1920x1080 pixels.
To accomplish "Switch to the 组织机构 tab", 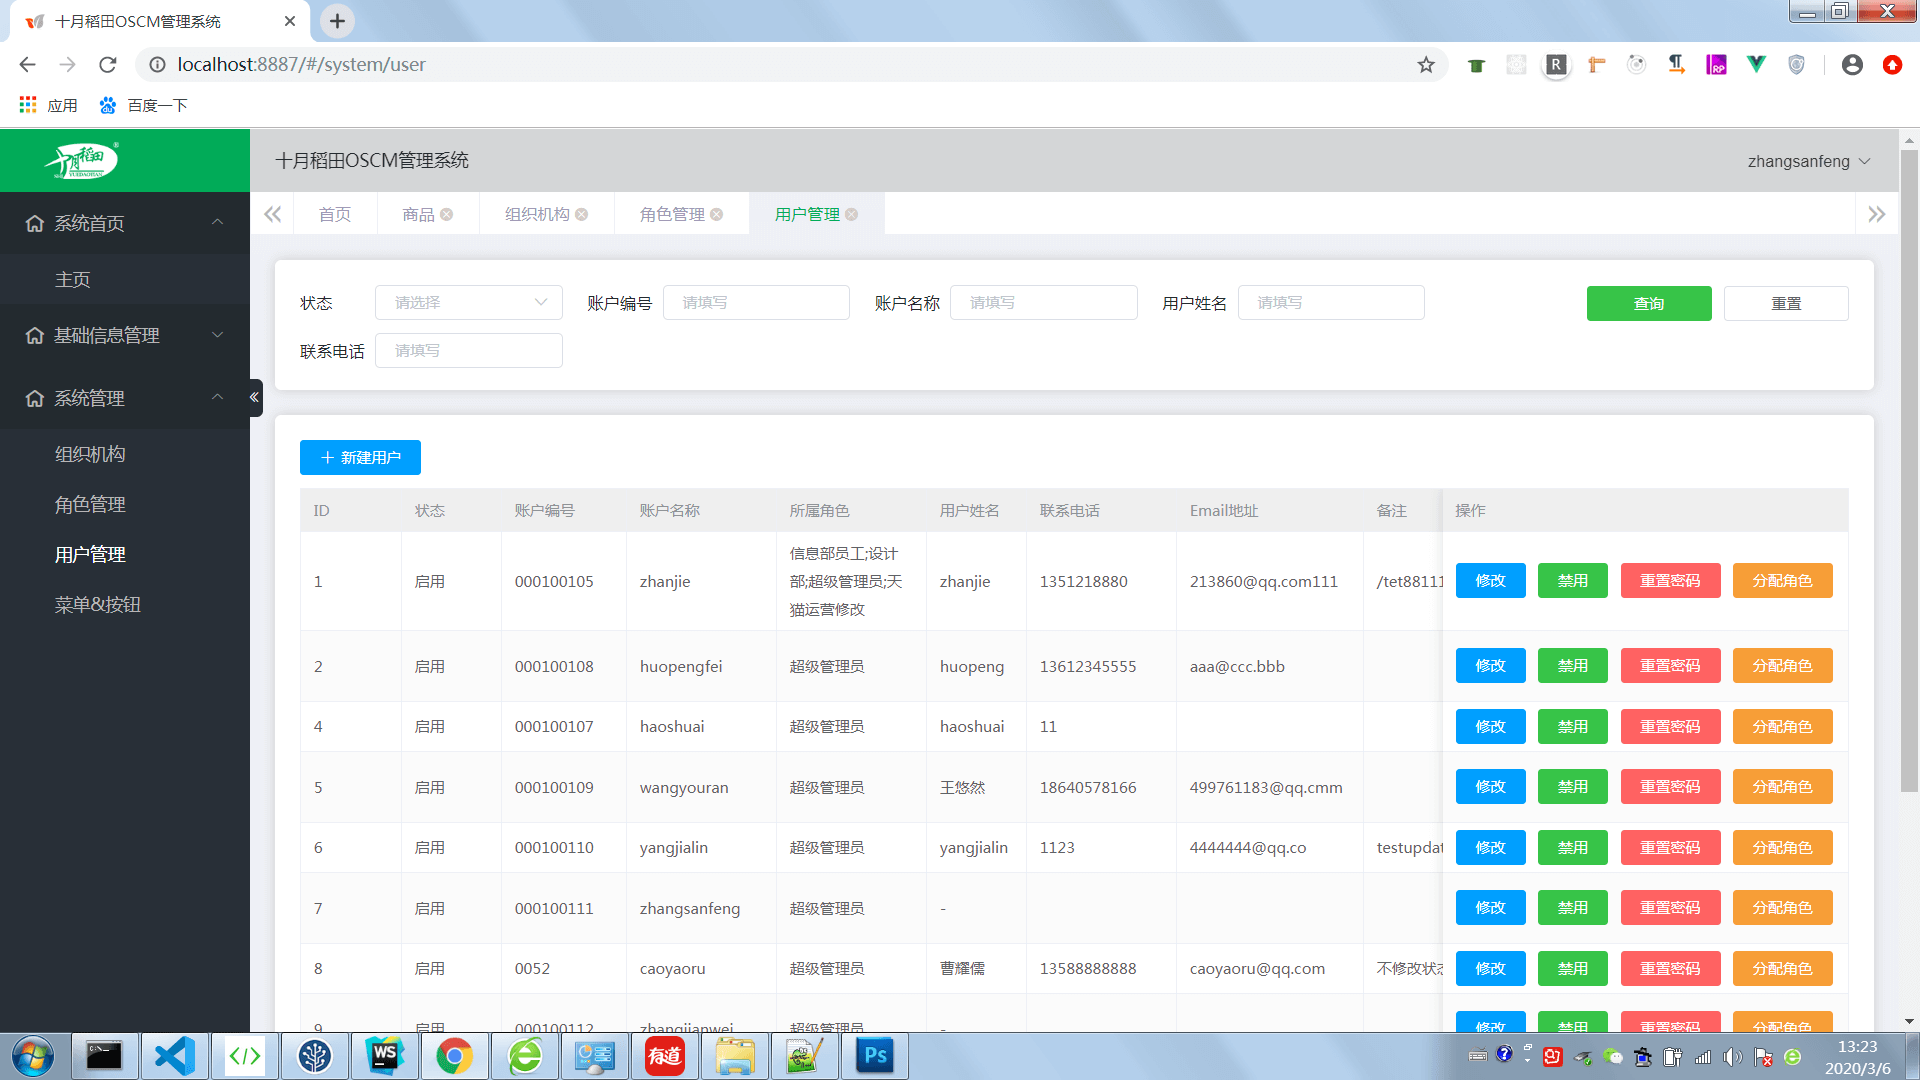I will [537, 214].
